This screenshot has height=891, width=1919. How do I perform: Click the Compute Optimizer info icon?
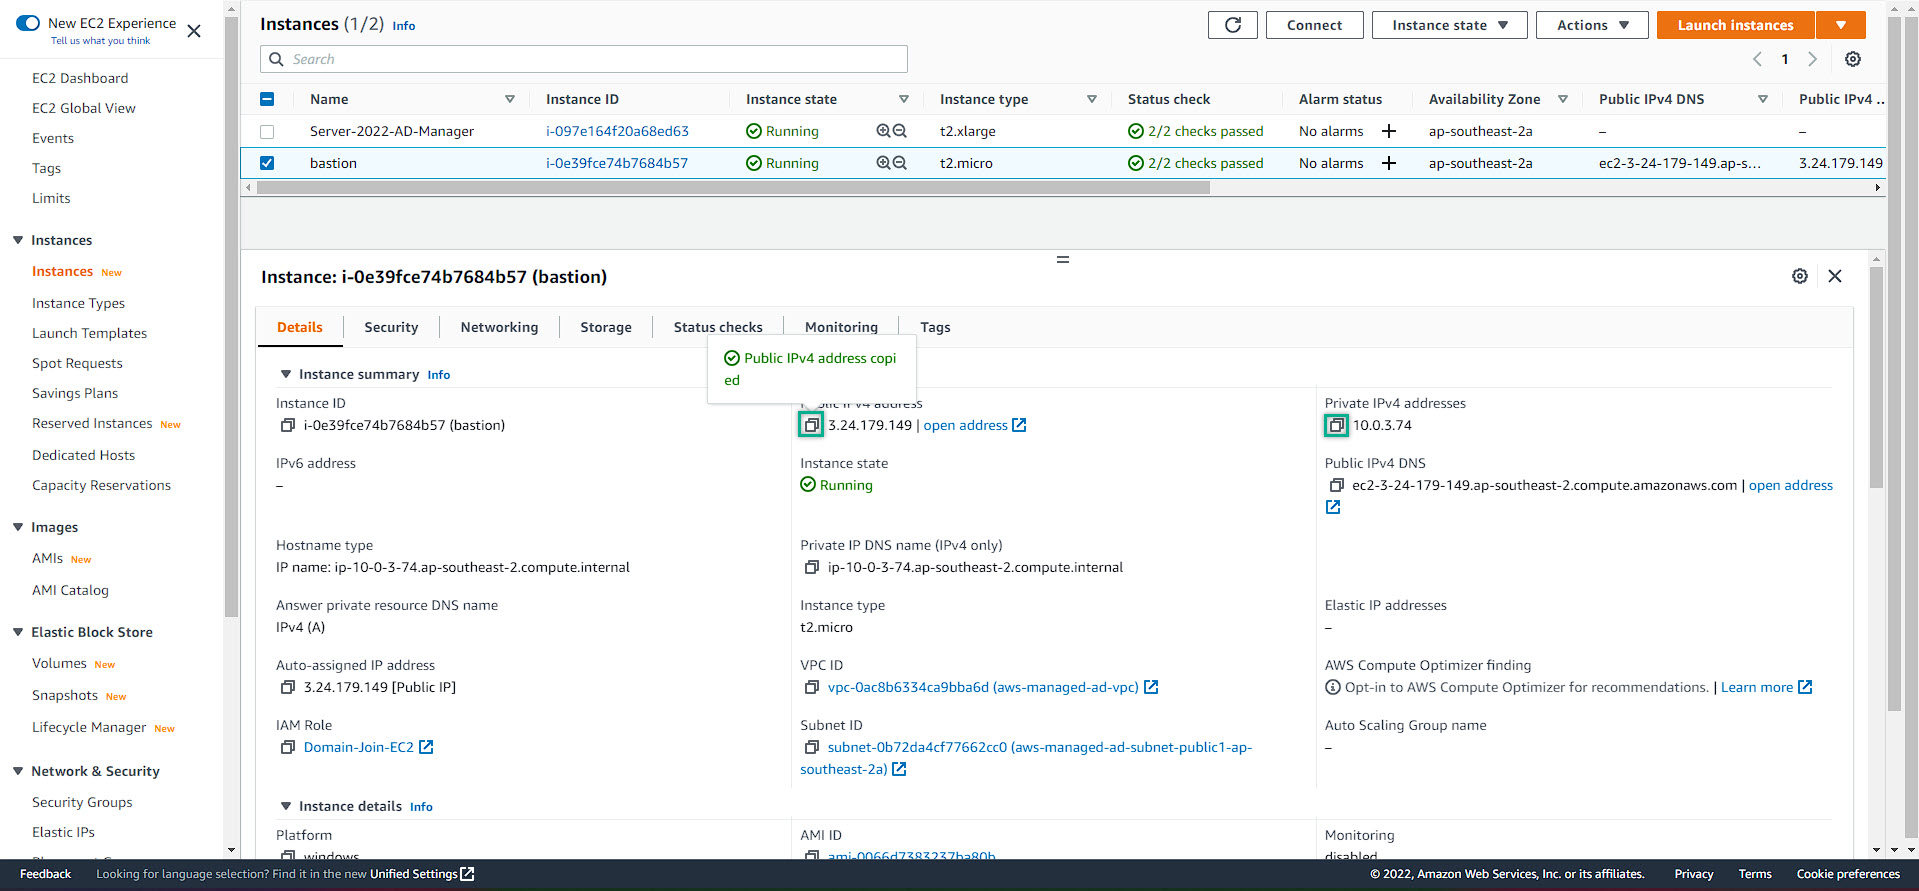[x=1333, y=687]
